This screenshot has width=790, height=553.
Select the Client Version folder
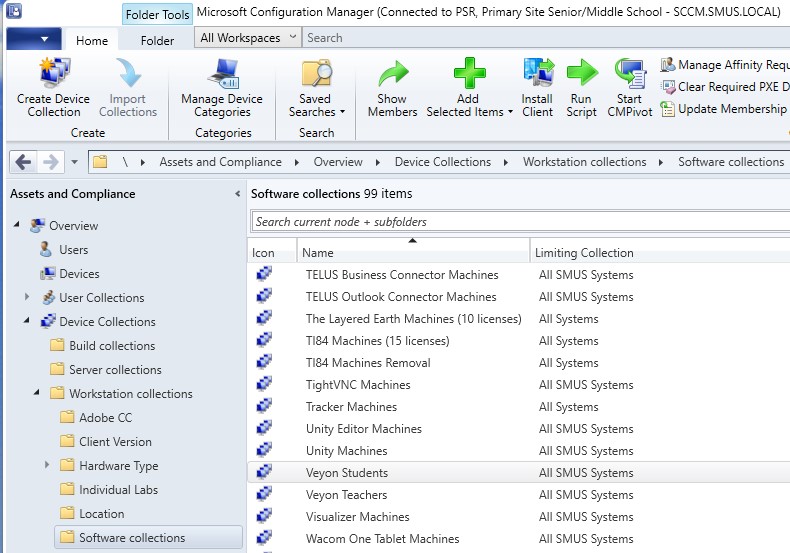115,442
